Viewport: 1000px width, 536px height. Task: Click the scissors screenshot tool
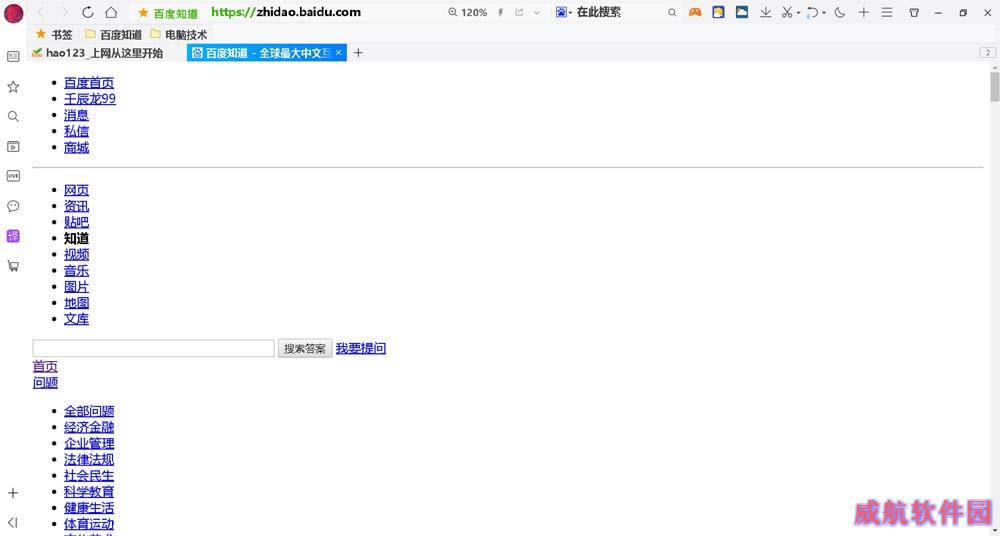787,12
